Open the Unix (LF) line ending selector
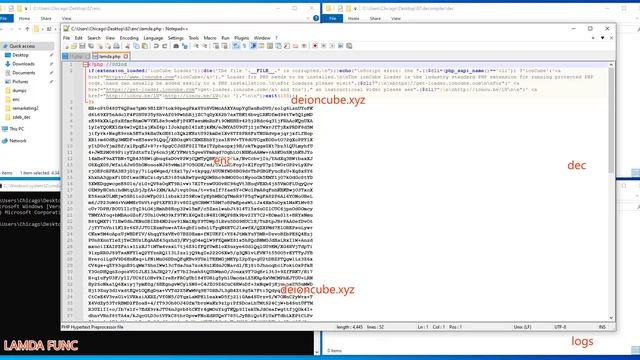This screenshot has height=360, width=640. (x=522, y=327)
